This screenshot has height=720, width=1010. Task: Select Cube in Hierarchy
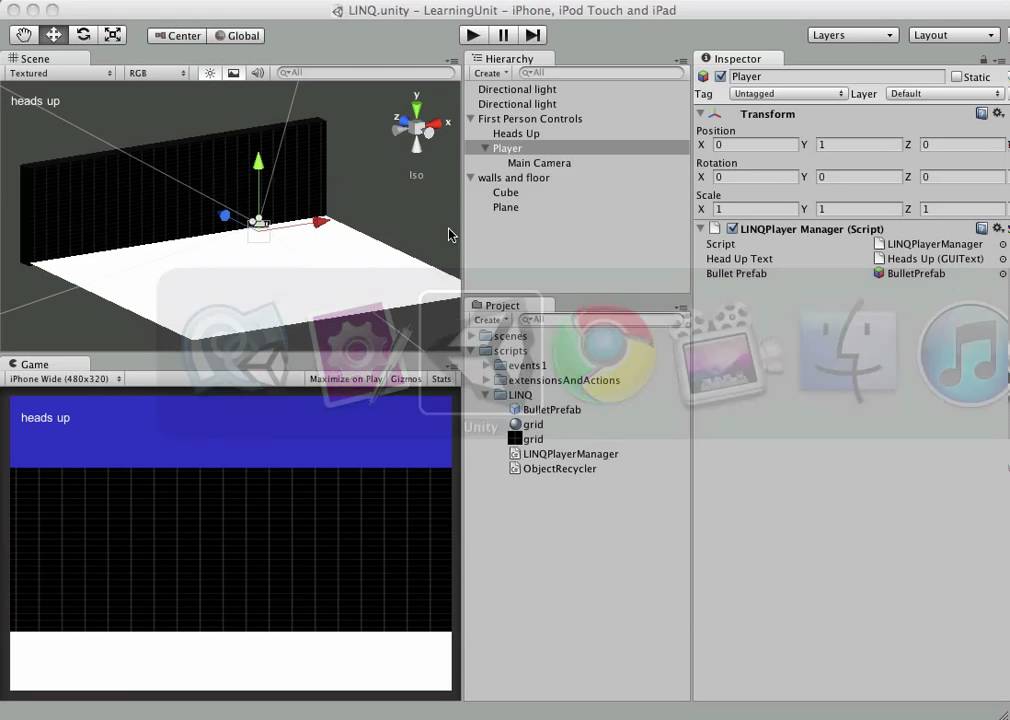click(506, 193)
